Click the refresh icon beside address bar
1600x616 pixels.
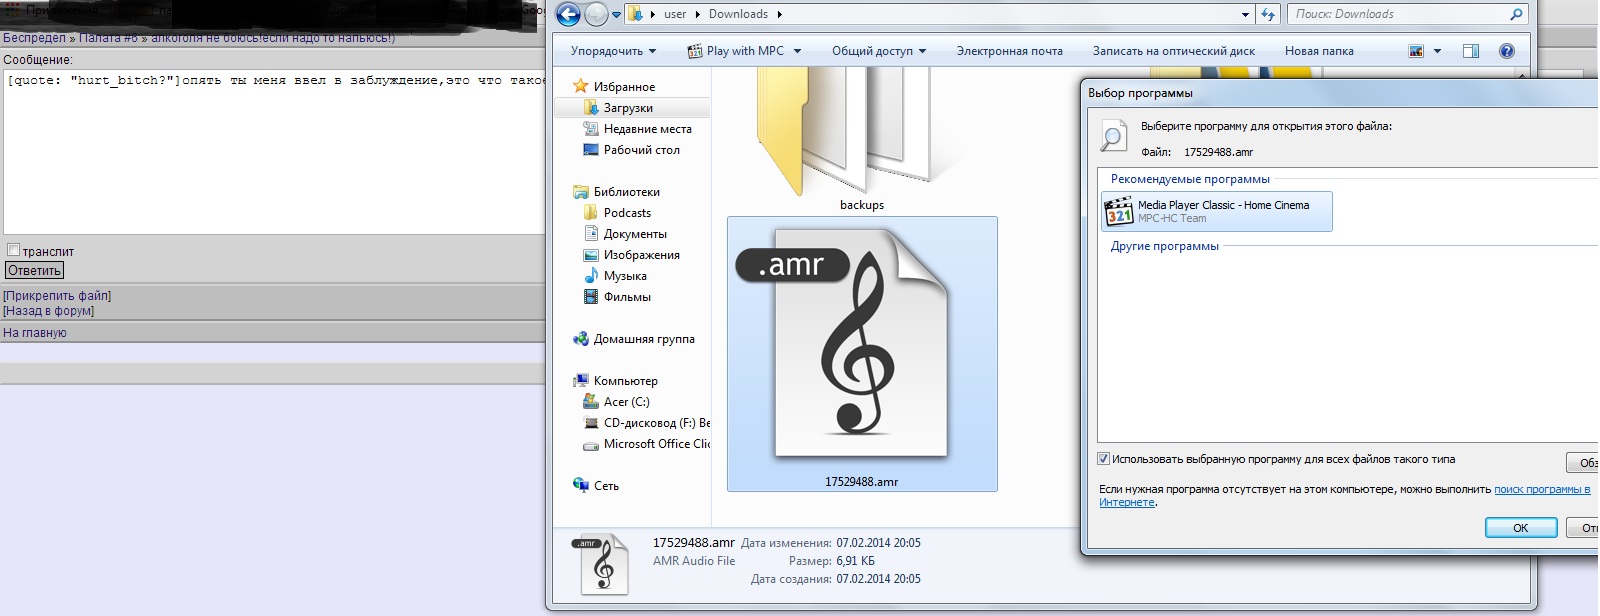(1268, 14)
